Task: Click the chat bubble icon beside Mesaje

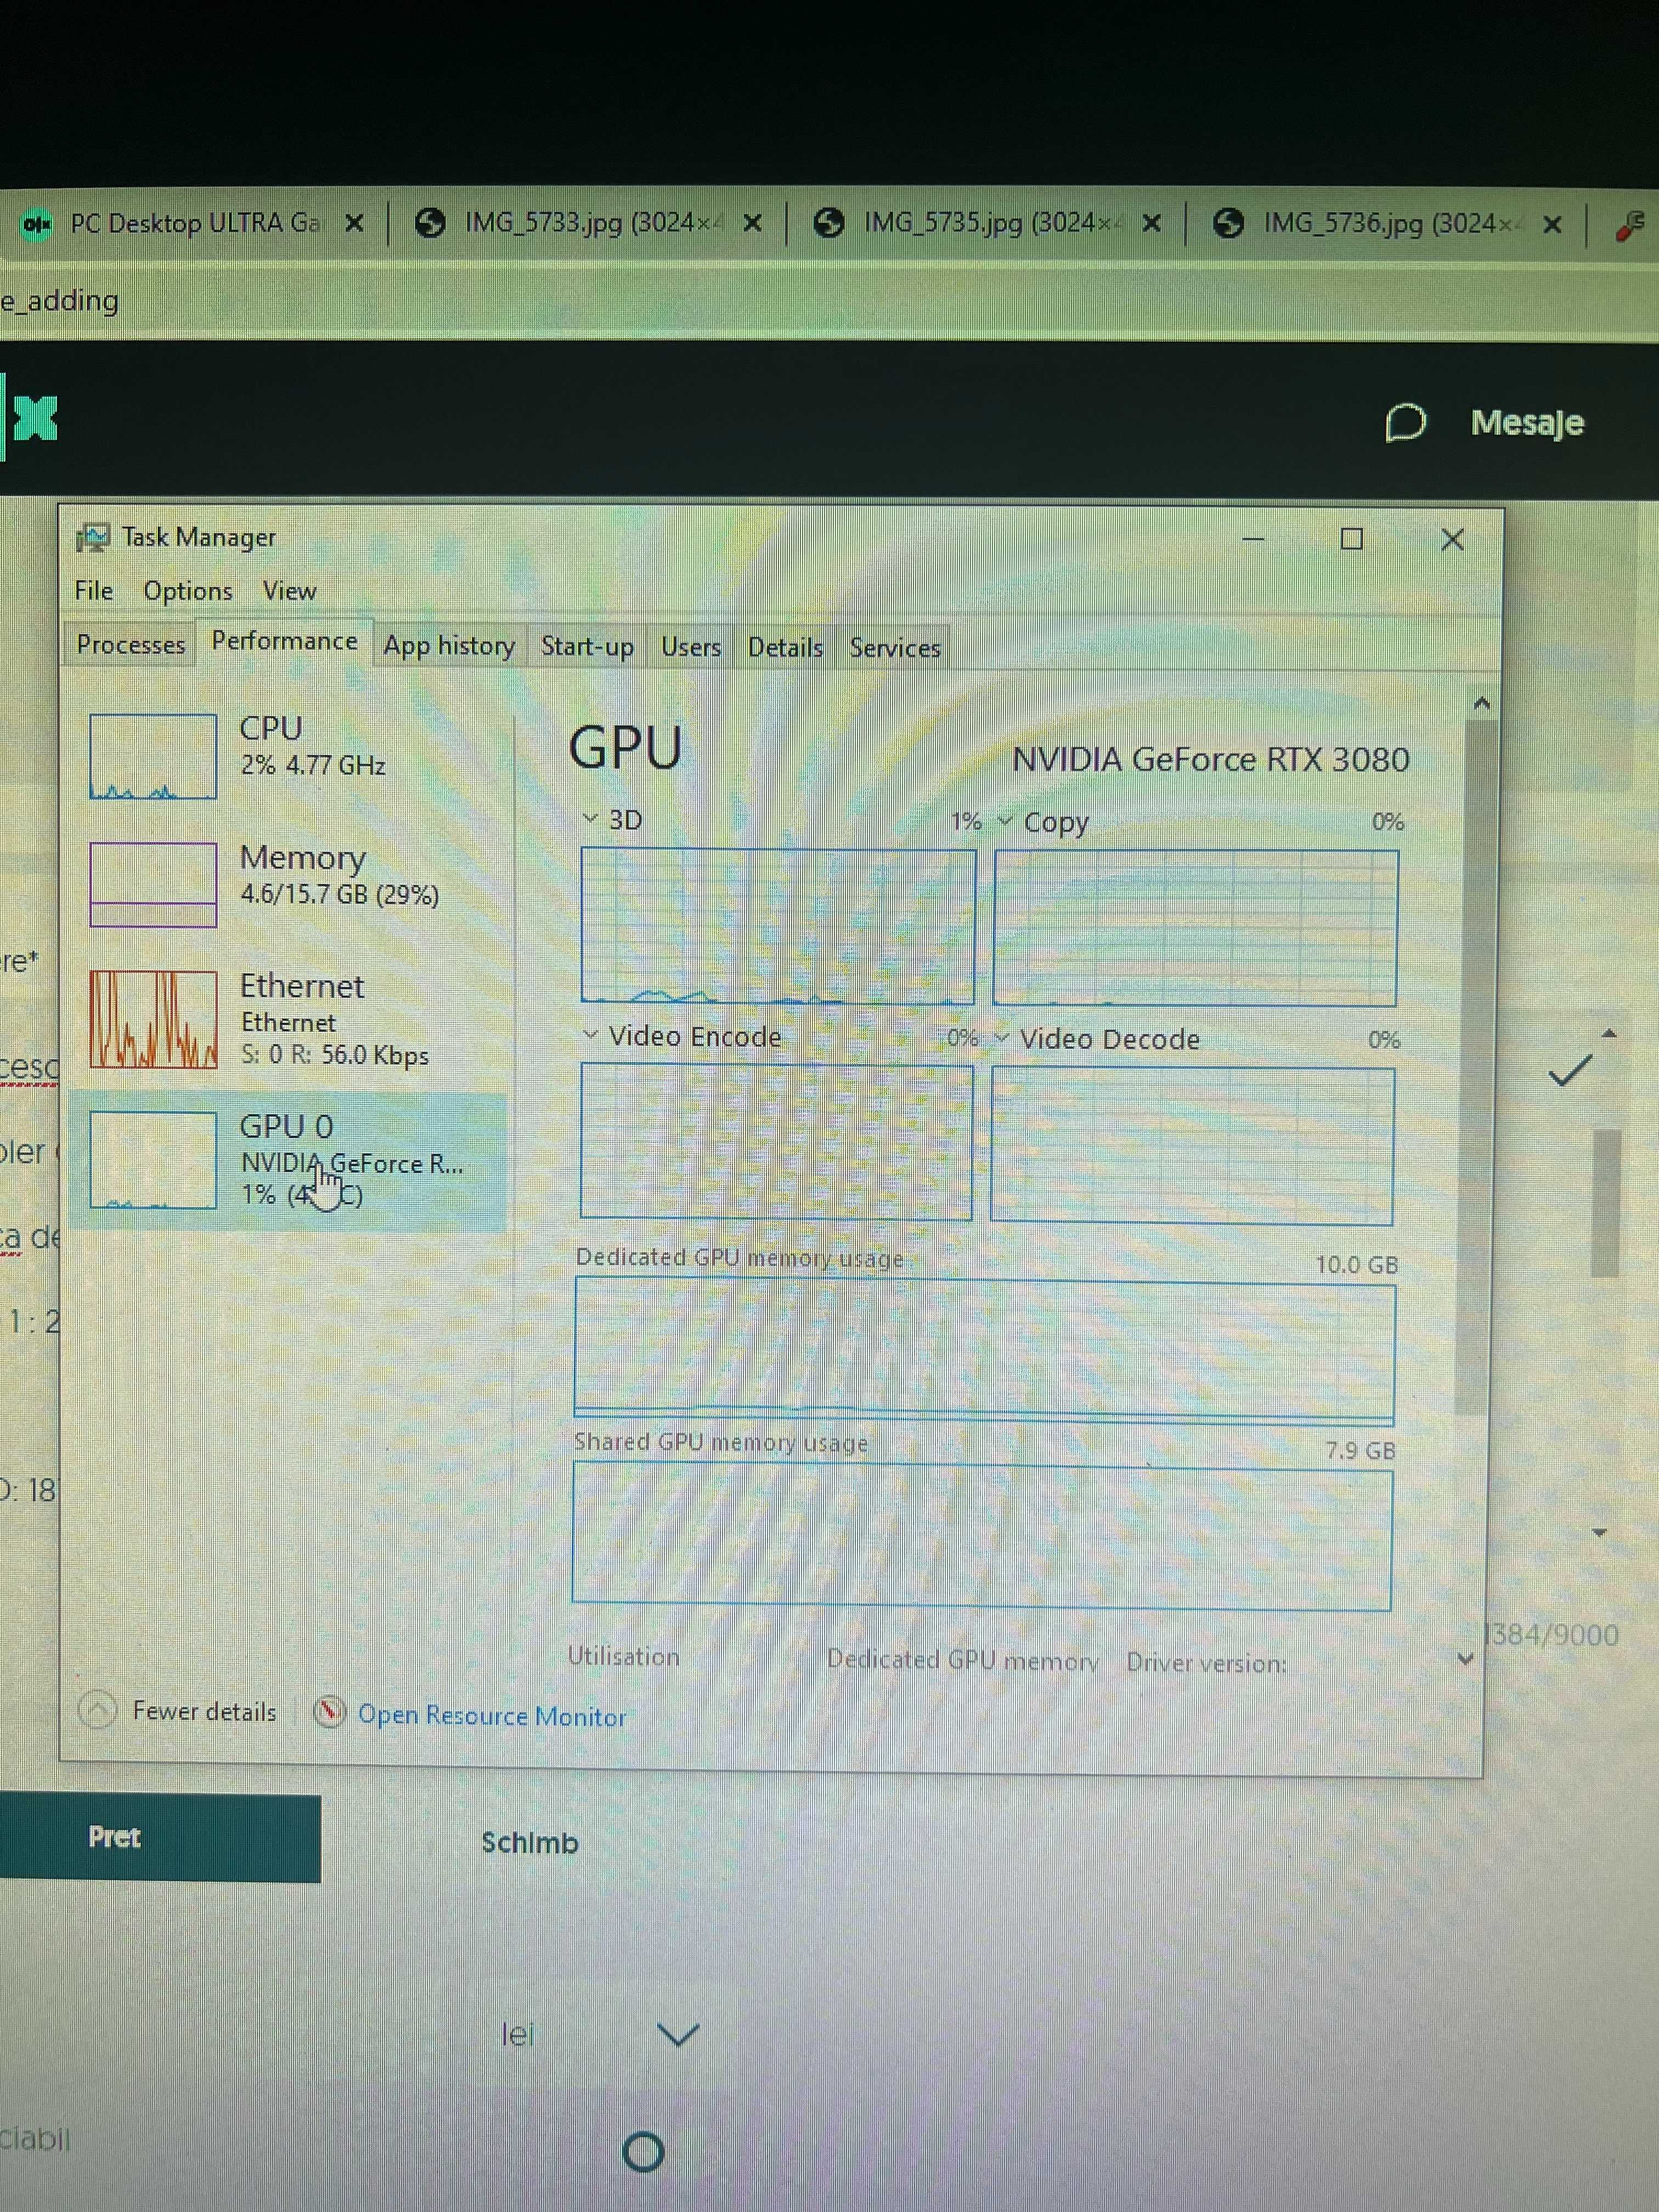Action: click(x=1405, y=422)
